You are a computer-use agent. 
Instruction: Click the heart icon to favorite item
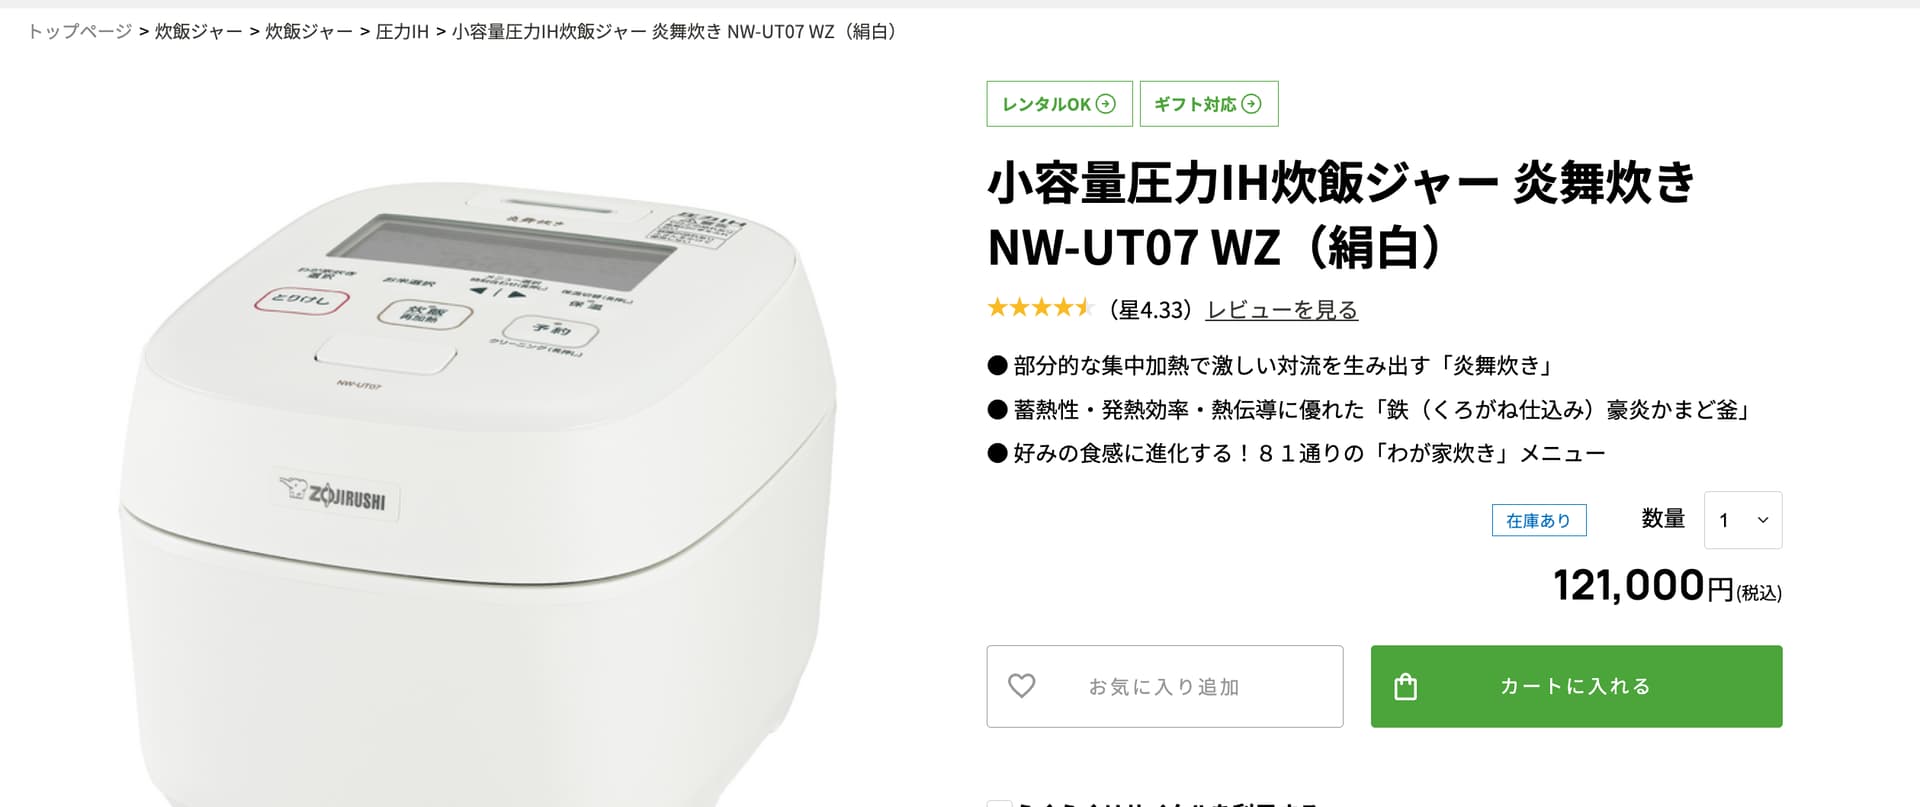click(1021, 686)
